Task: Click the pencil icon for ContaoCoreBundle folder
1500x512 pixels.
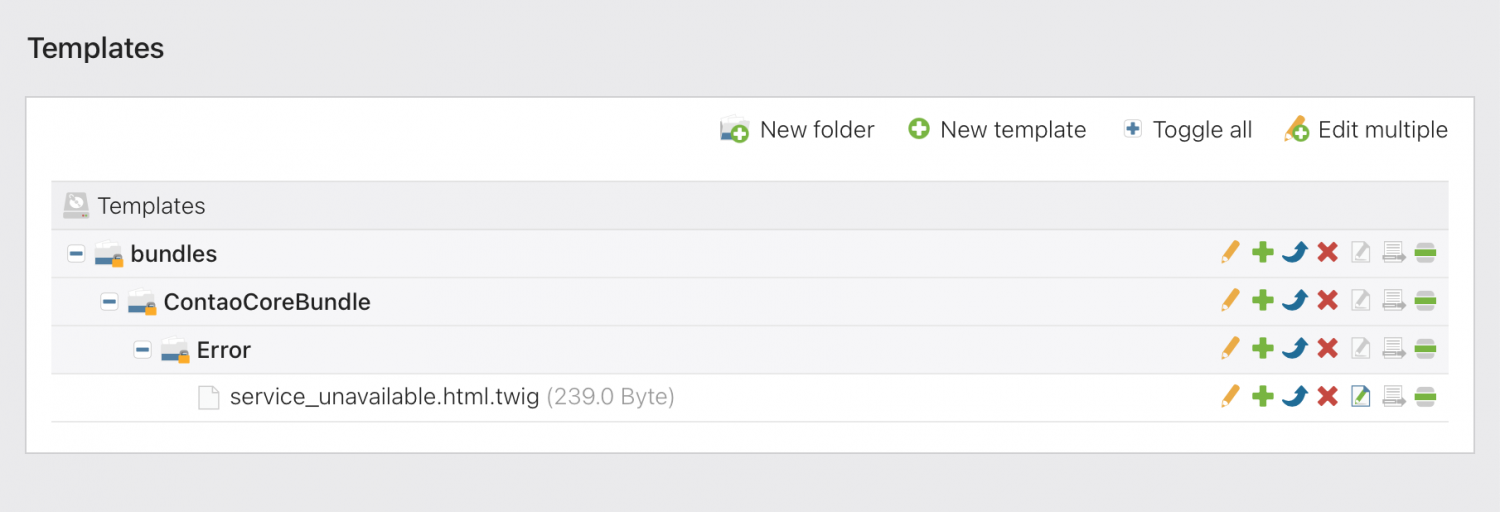Action: (x=1230, y=301)
